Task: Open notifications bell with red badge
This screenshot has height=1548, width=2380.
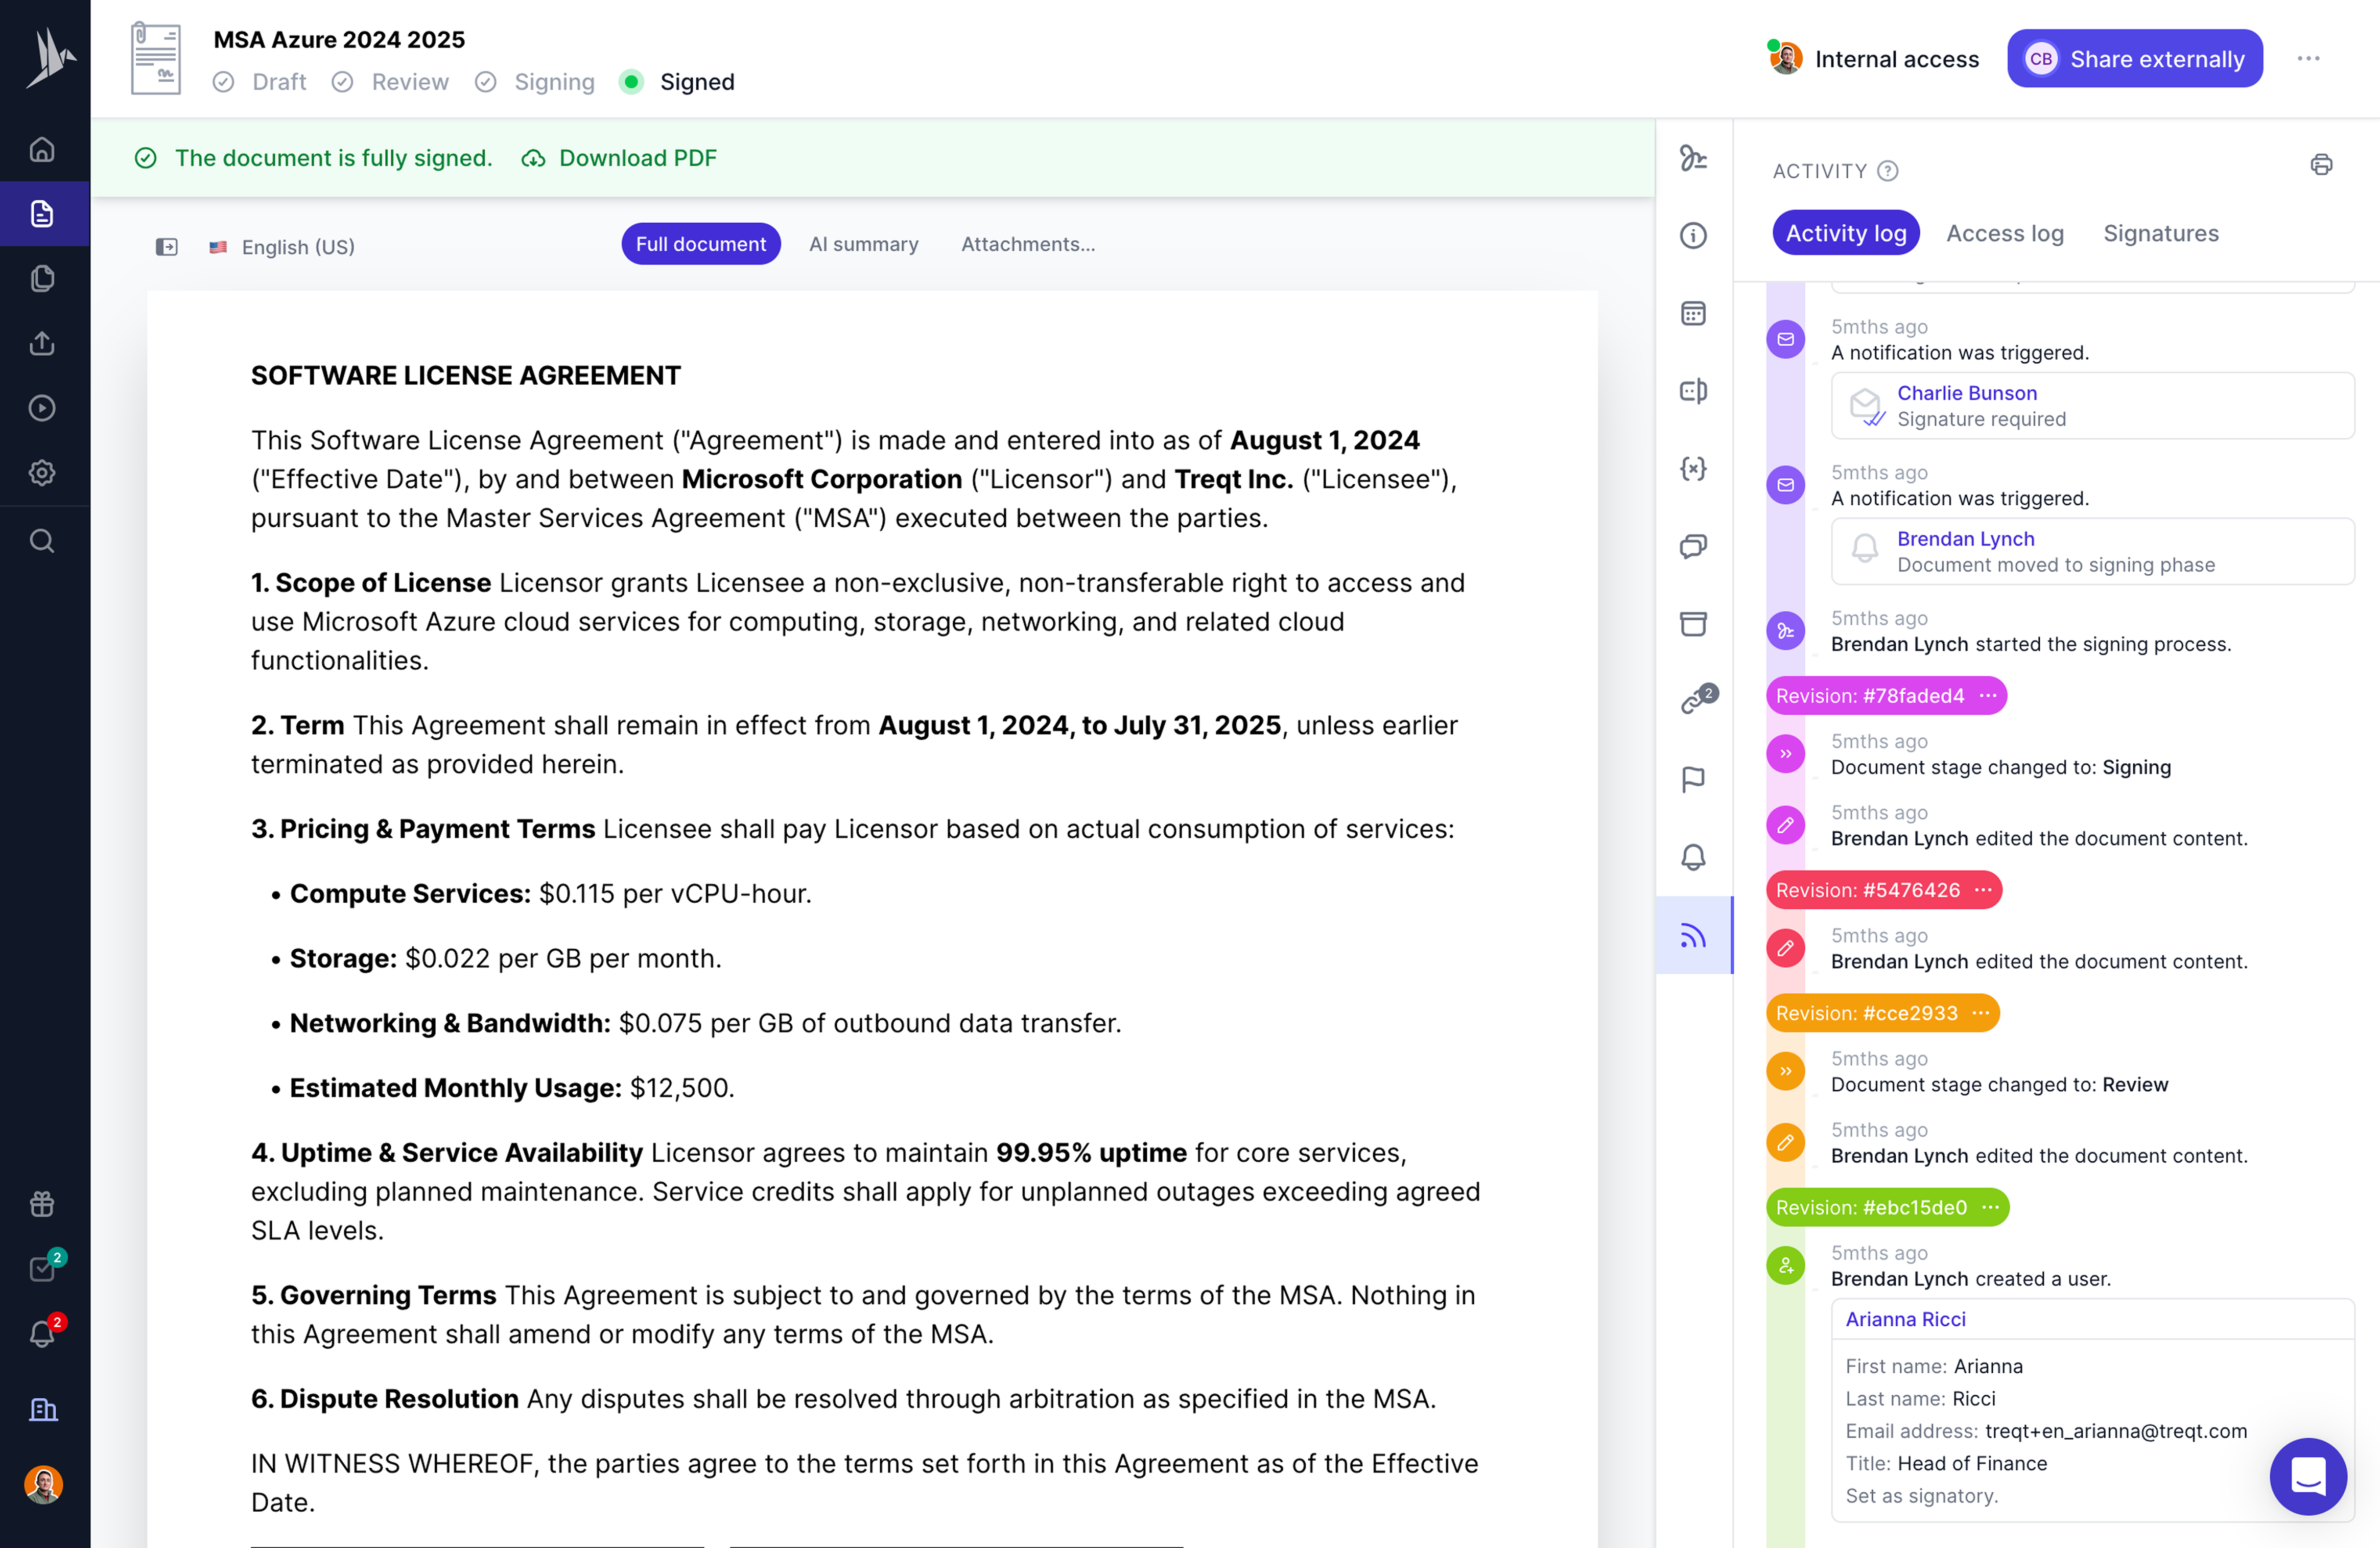Action: click(x=44, y=1333)
